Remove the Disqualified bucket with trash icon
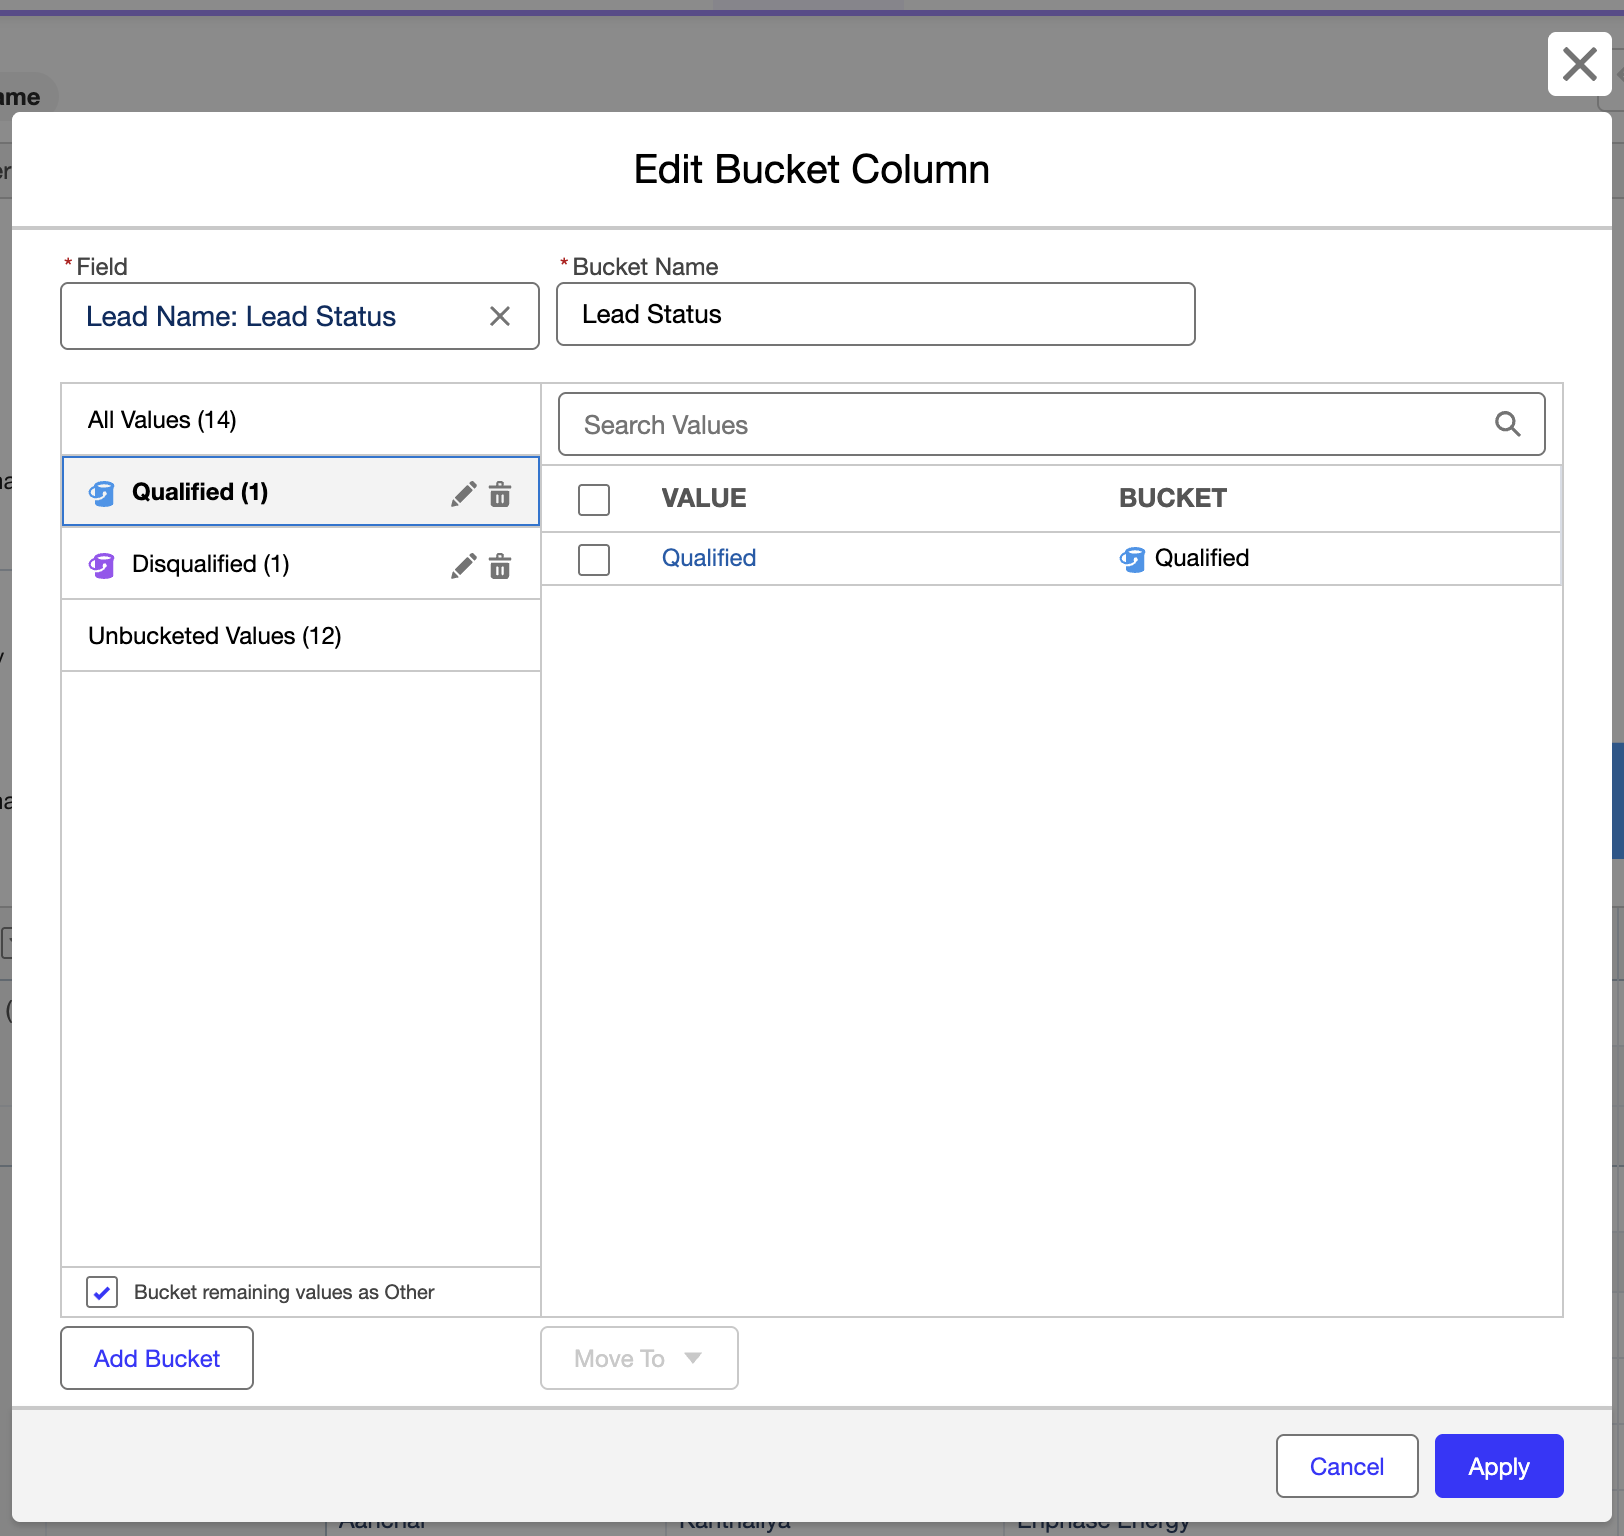This screenshot has height=1536, width=1624. coord(500,566)
